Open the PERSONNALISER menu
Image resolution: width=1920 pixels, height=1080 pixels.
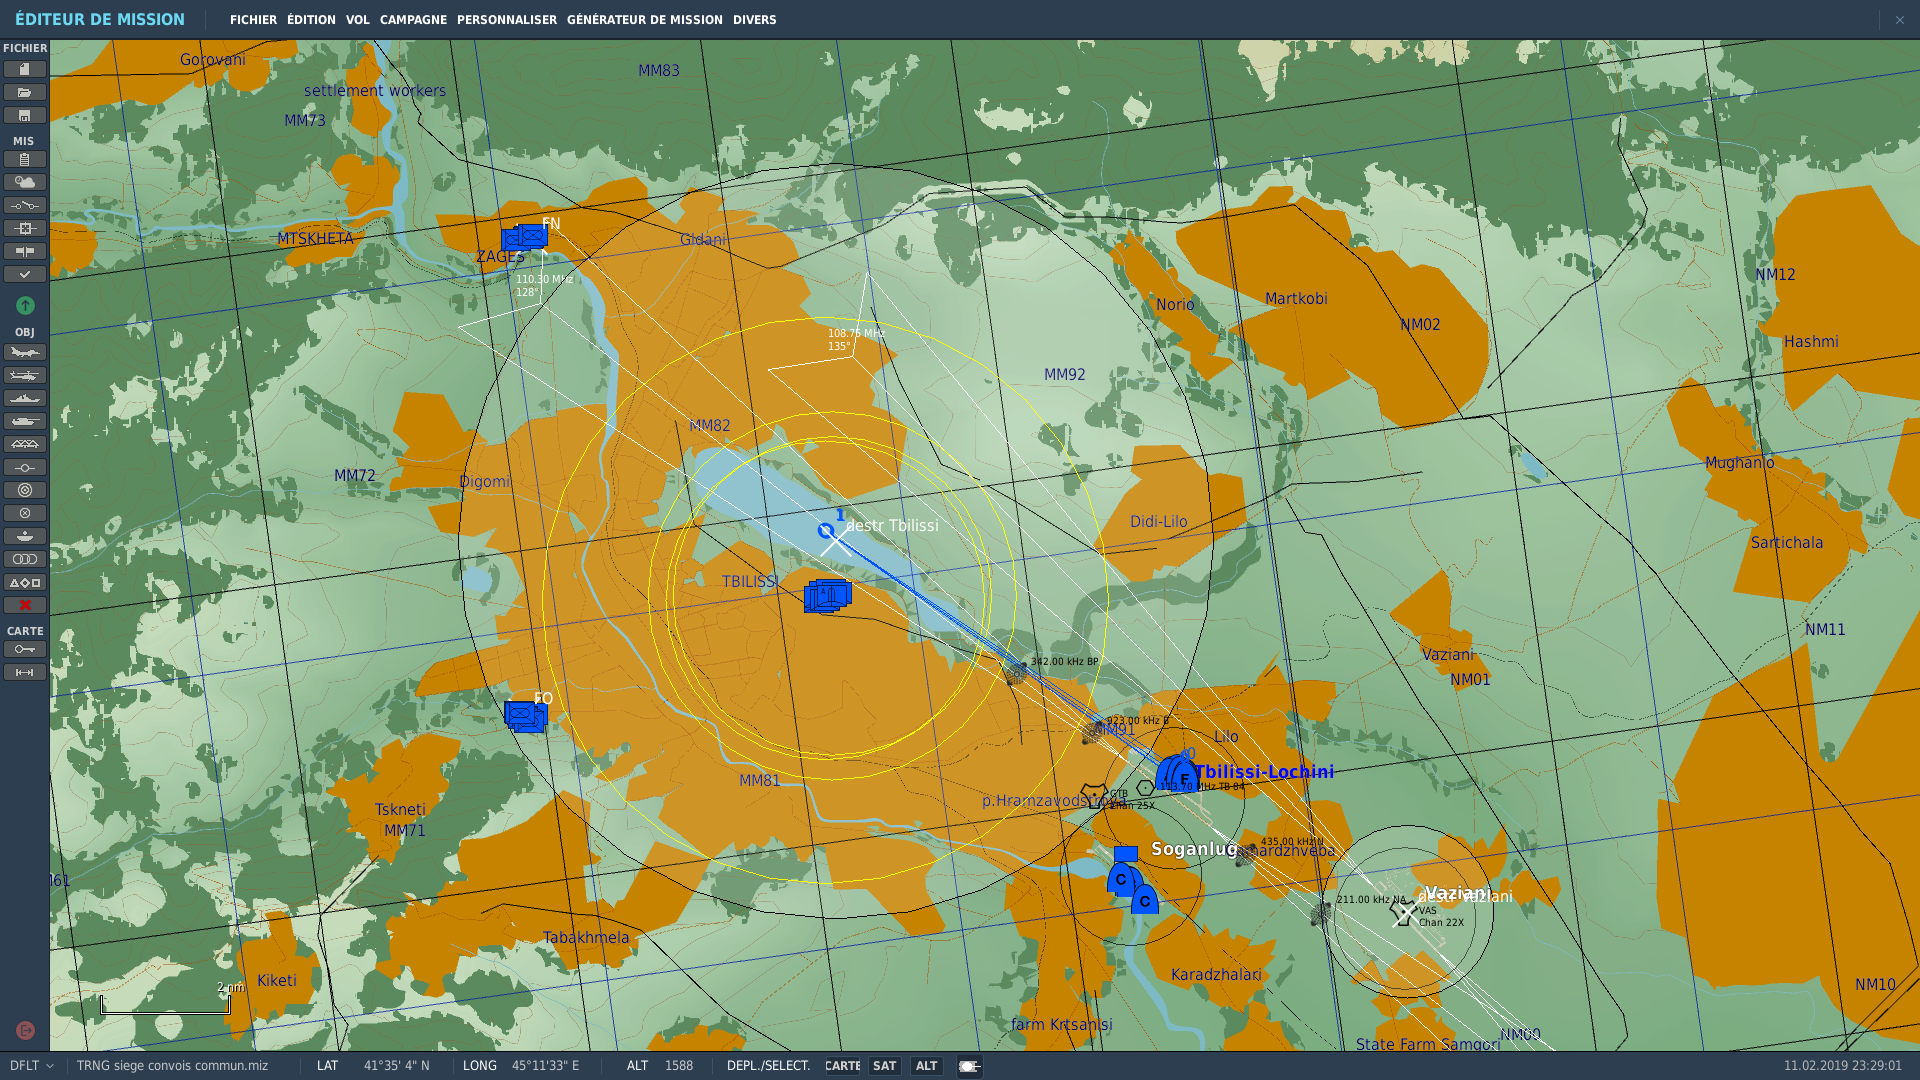[x=507, y=20]
